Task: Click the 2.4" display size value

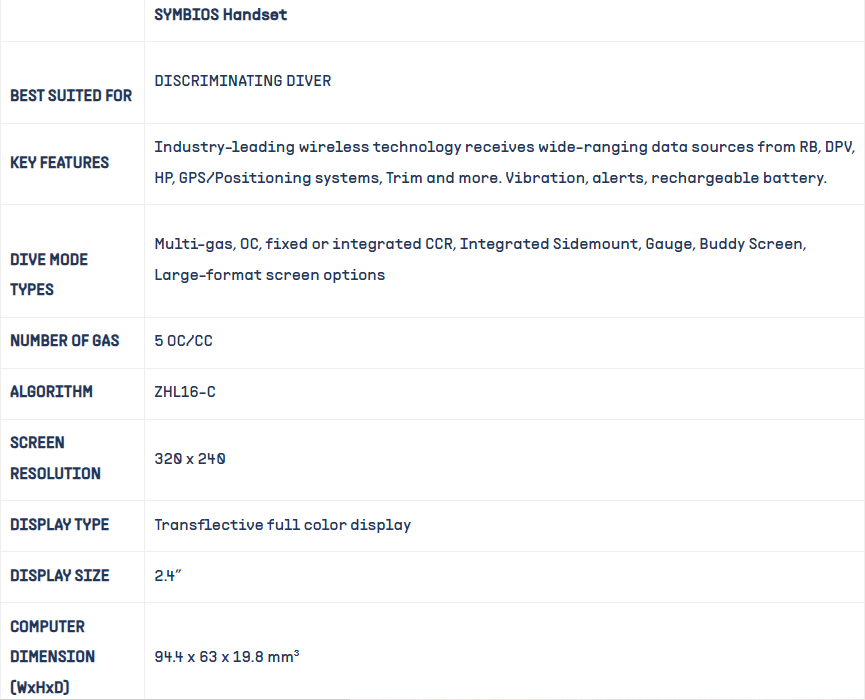Action: click(166, 576)
